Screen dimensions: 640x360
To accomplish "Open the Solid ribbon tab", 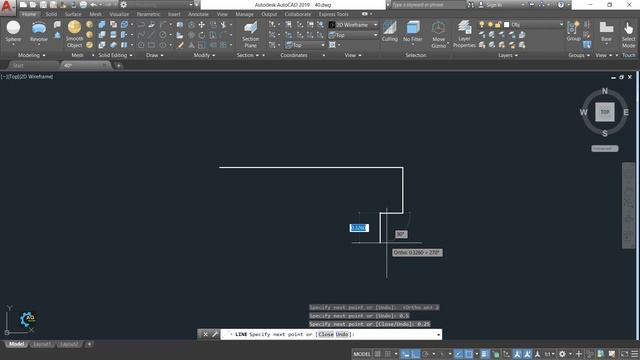I will tap(51, 14).
